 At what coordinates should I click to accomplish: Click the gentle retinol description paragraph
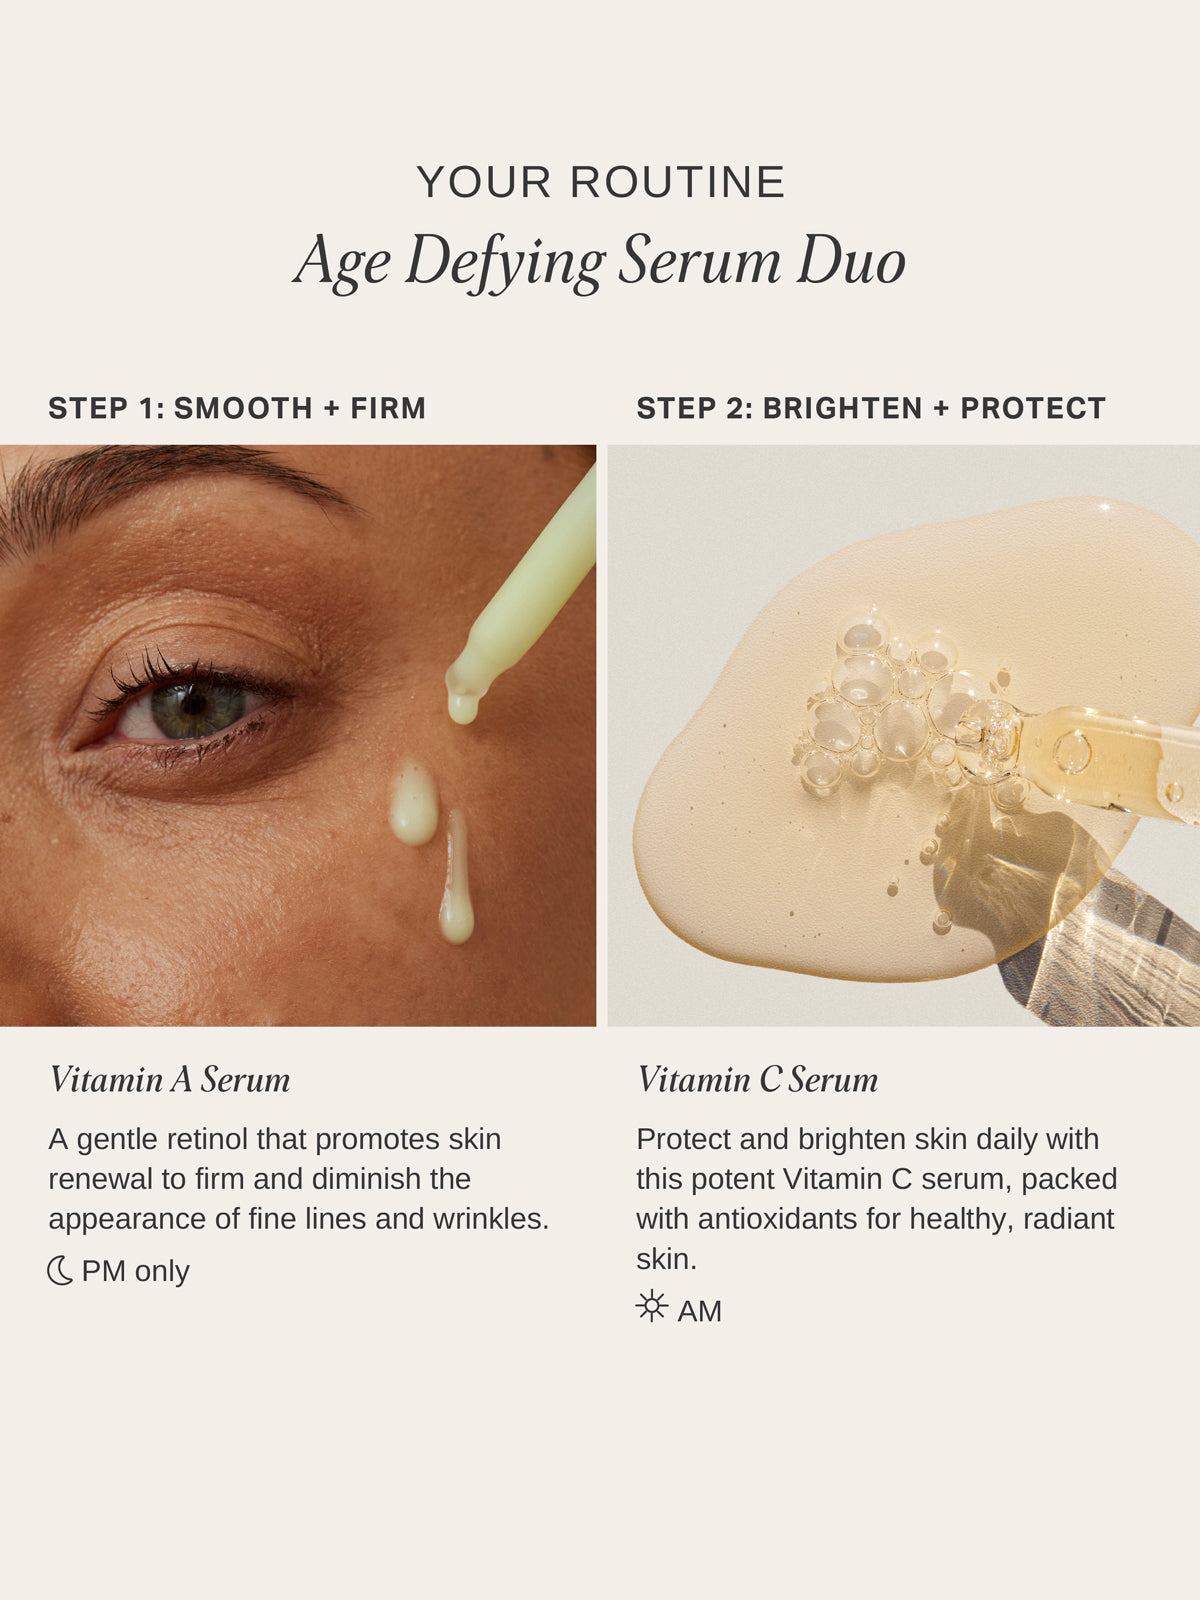click(x=299, y=1179)
